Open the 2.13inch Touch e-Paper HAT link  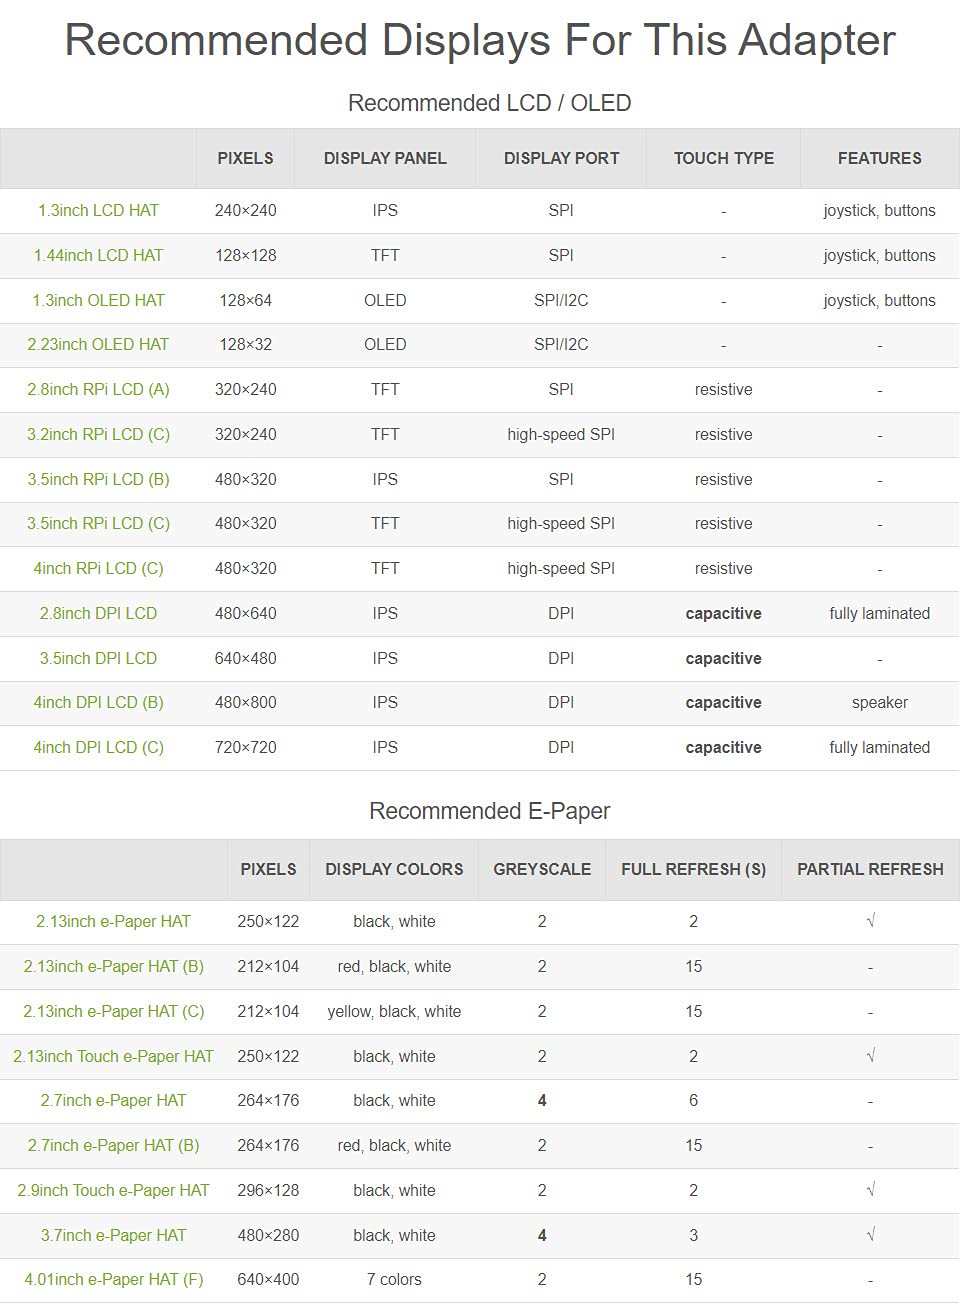pyautogui.click(x=113, y=1057)
